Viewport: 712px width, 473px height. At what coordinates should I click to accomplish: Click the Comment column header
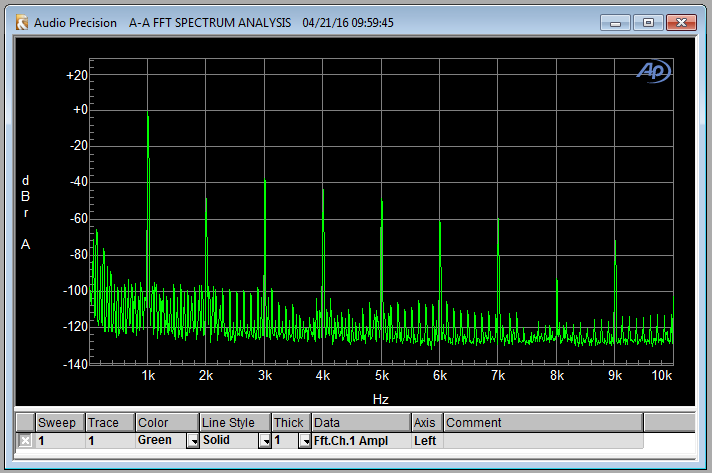pyautogui.click(x=543, y=423)
